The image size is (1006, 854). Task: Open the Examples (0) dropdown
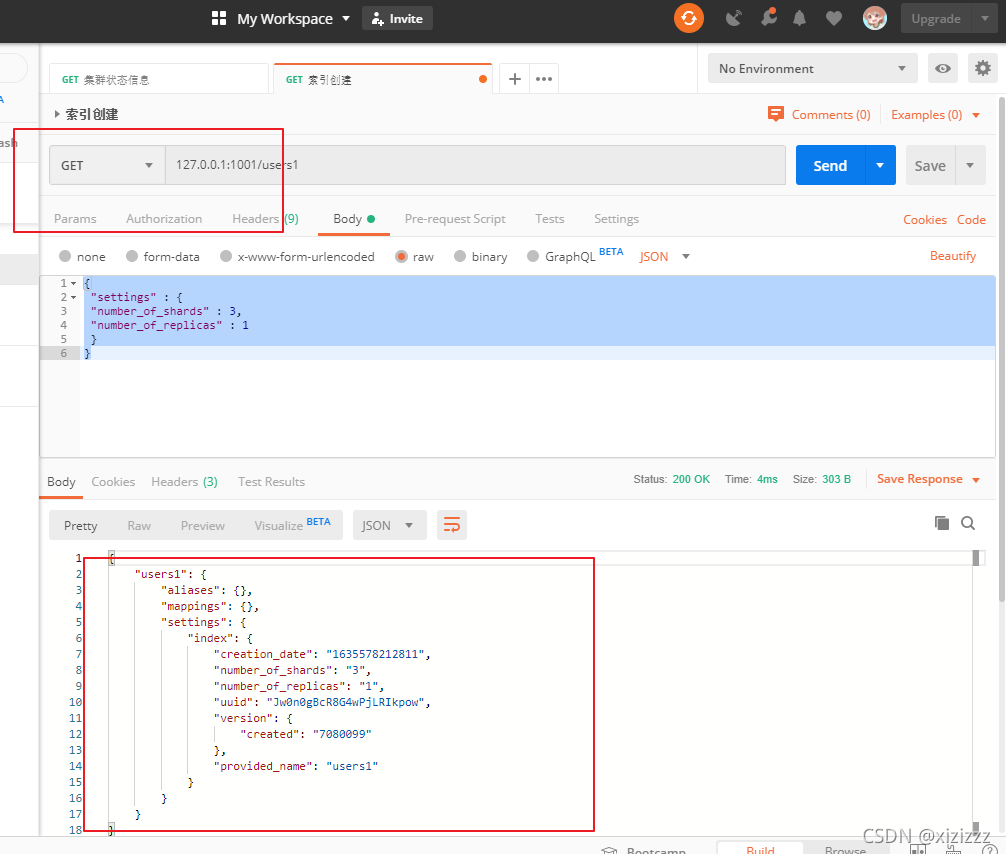pyautogui.click(x=935, y=115)
